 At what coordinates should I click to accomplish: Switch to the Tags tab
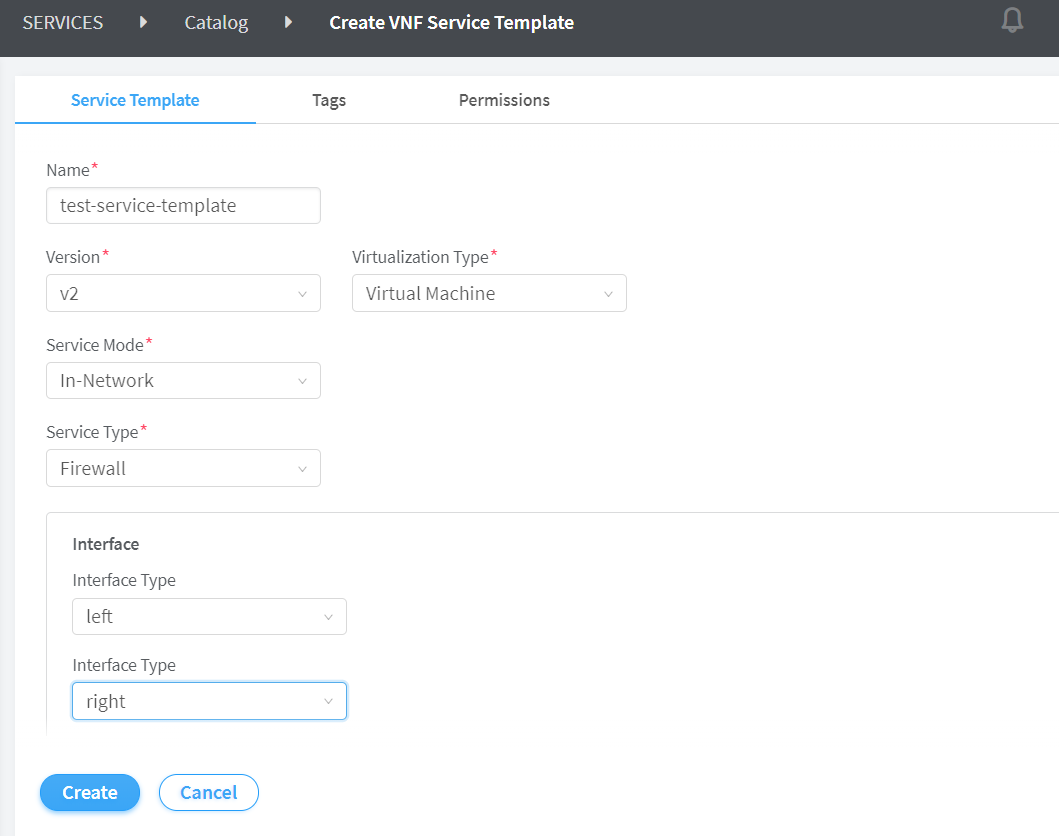pyautogui.click(x=329, y=100)
